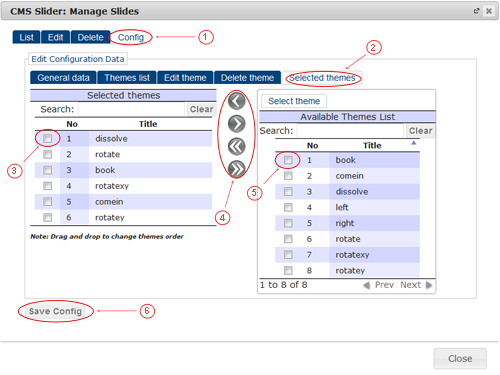Click the Select theme tab
500x375 pixels.
[294, 101]
